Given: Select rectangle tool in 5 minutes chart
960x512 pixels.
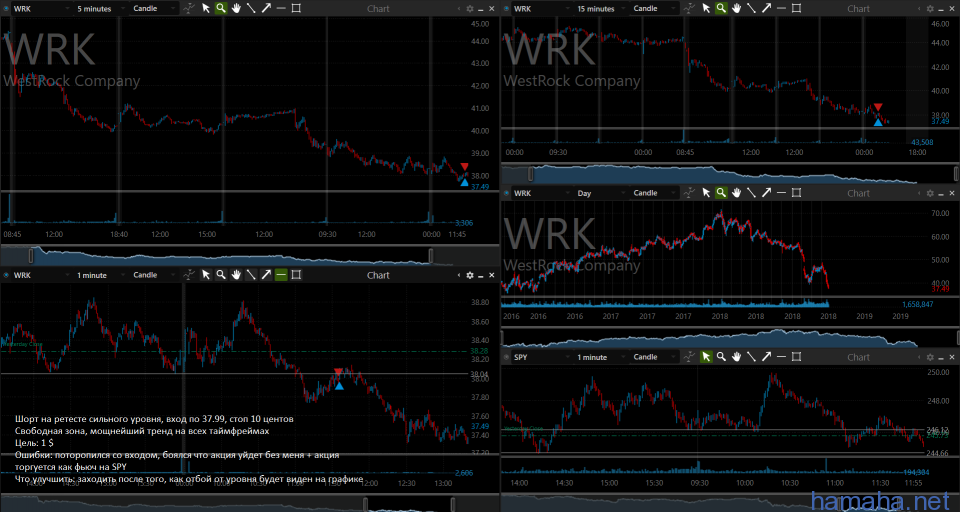Looking at the screenshot, I should click(297, 8).
